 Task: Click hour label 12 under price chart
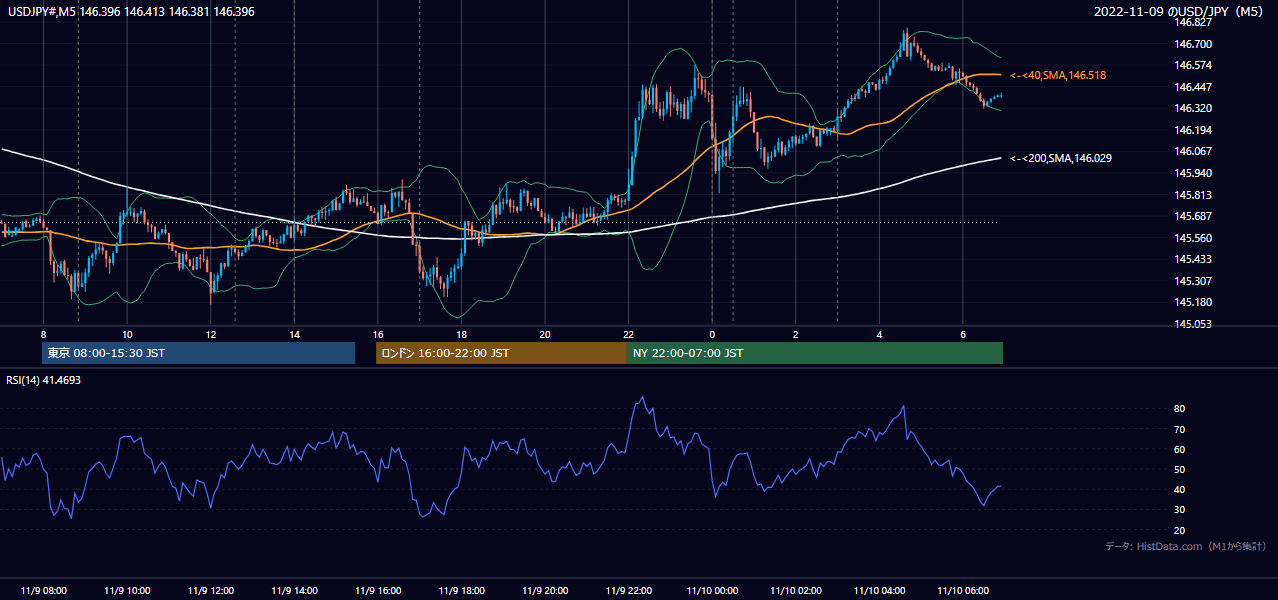click(x=210, y=334)
